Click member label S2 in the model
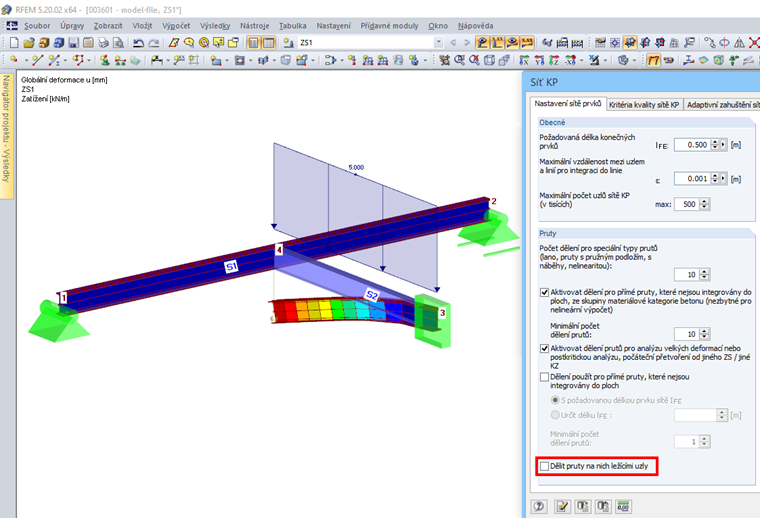Image resolution: width=760 pixels, height=521 pixels. point(372,295)
